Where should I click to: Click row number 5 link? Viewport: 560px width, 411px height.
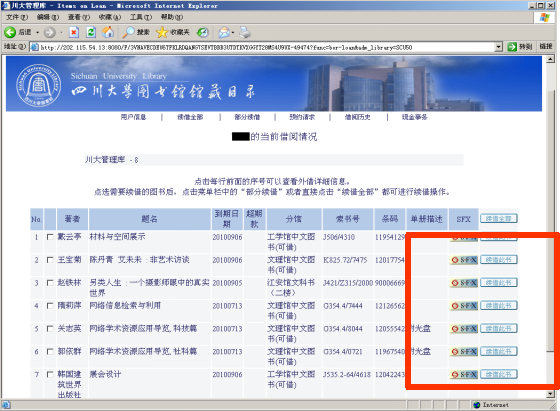pyautogui.click(x=36, y=329)
